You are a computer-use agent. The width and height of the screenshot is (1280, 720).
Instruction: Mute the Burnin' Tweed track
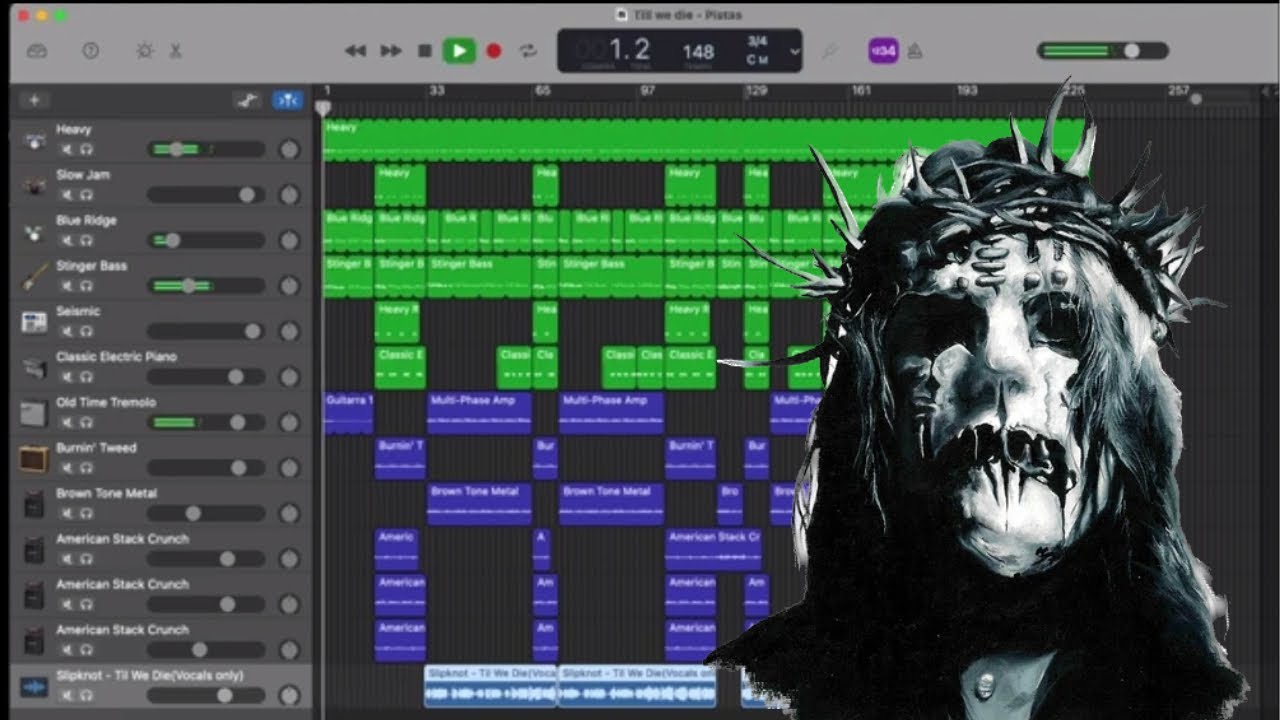point(68,468)
